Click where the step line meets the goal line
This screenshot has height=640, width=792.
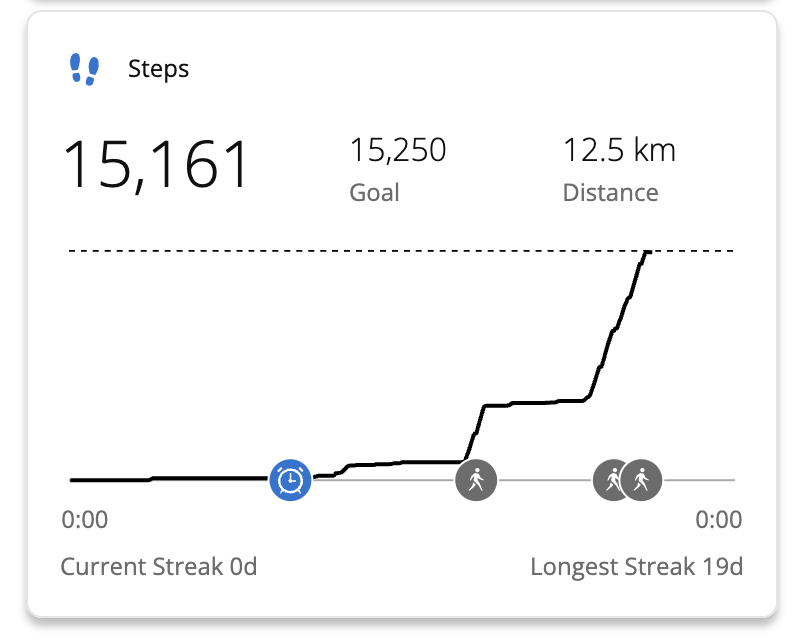648,252
